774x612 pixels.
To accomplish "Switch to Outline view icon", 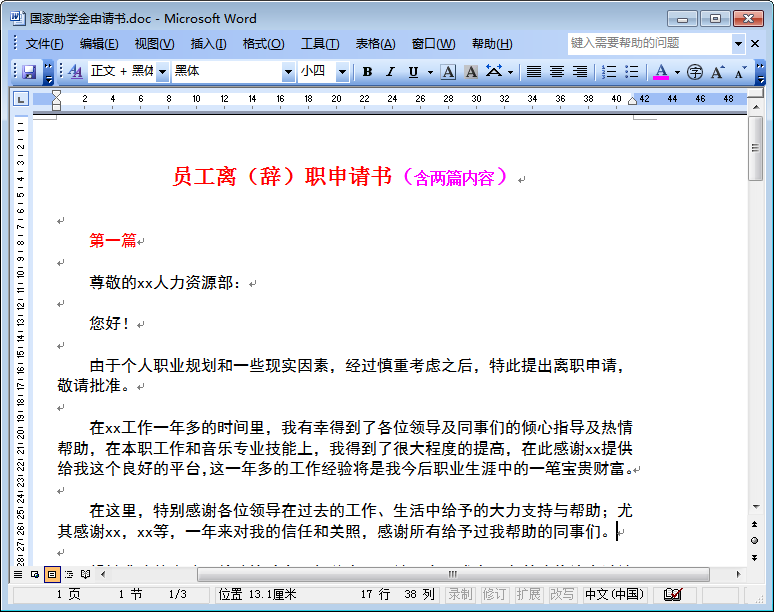I will click(69, 574).
